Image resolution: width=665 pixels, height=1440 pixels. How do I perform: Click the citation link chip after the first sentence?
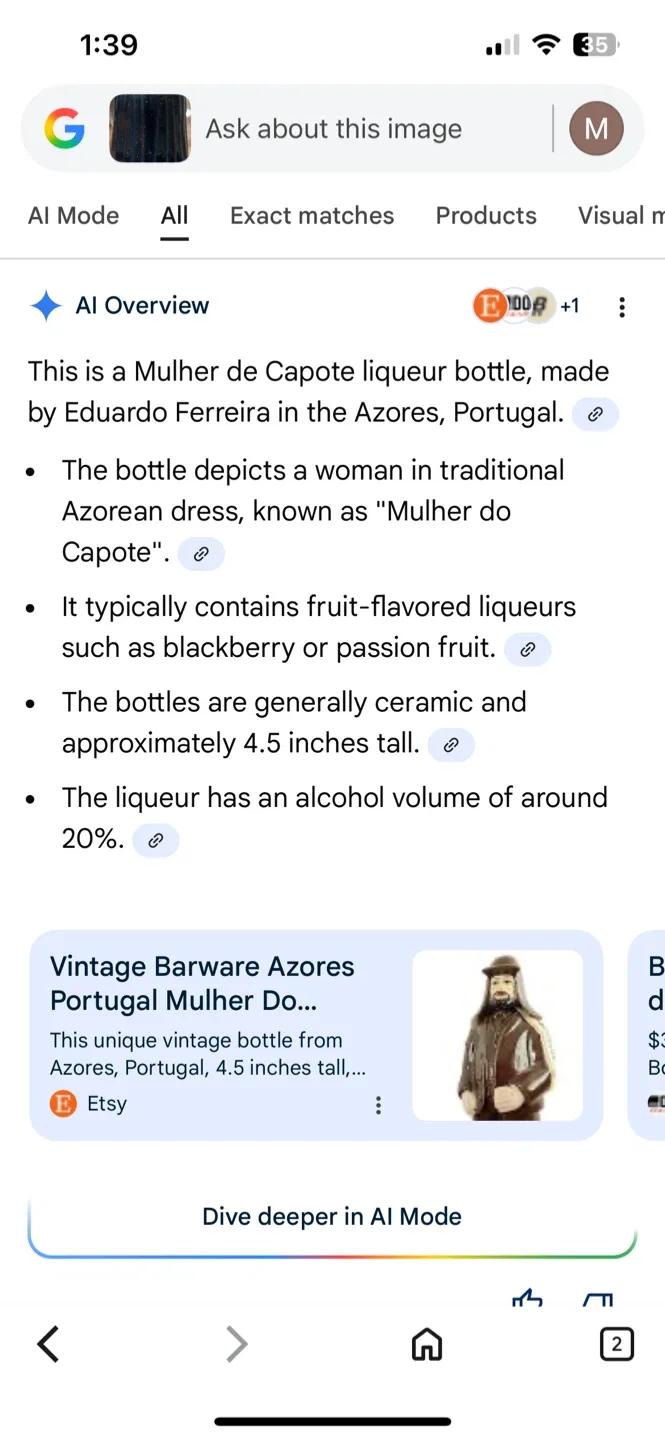[595, 413]
